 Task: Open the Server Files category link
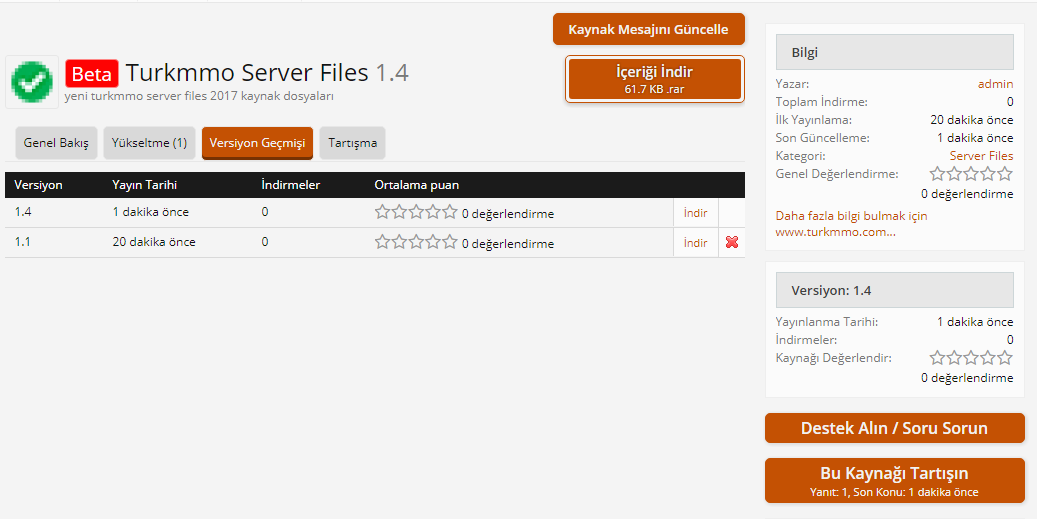click(981, 156)
